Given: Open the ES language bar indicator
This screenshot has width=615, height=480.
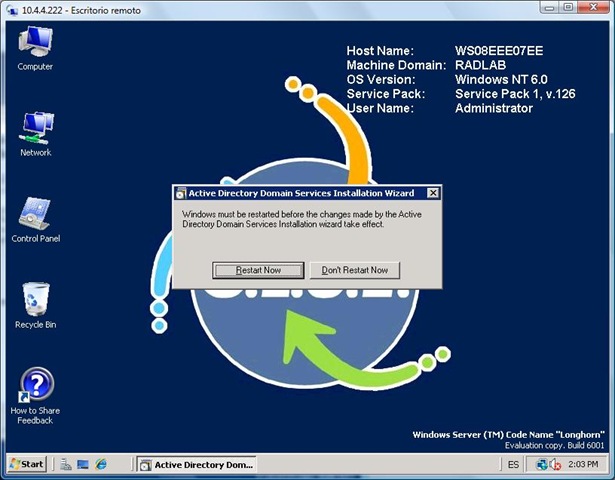Looking at the screenshot, I should (513, 465).
